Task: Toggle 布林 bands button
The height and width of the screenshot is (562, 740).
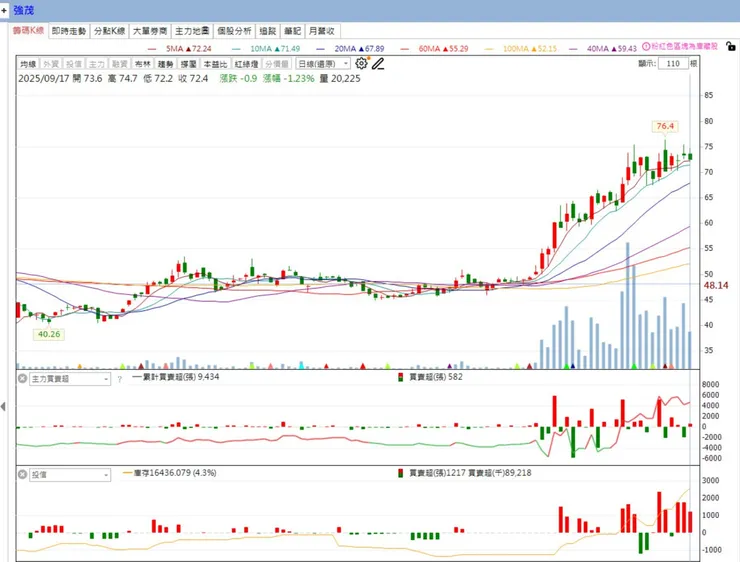Action: pyautogui.click(x=143, y=64)
